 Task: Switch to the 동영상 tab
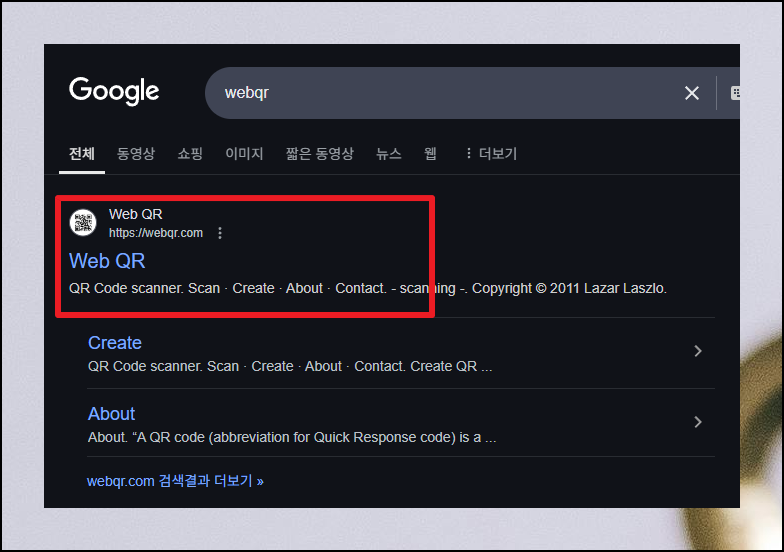[136, 154]
